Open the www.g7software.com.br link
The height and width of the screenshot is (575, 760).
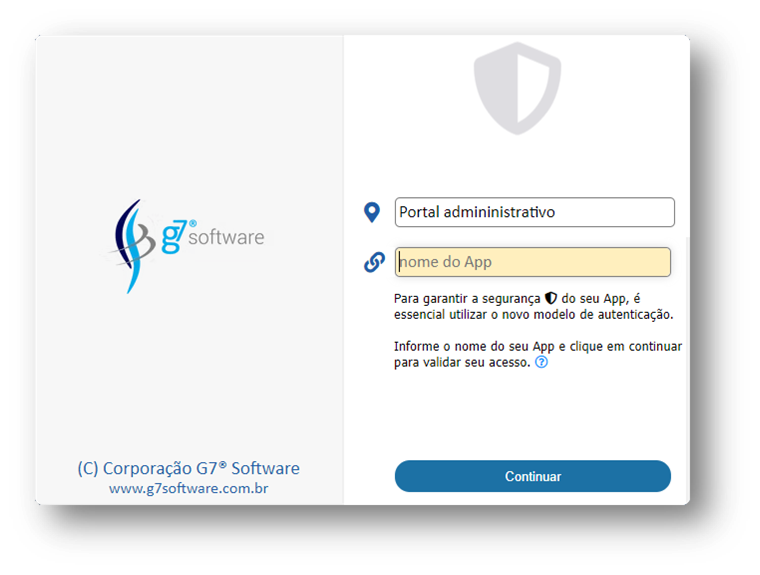point(189,488)
